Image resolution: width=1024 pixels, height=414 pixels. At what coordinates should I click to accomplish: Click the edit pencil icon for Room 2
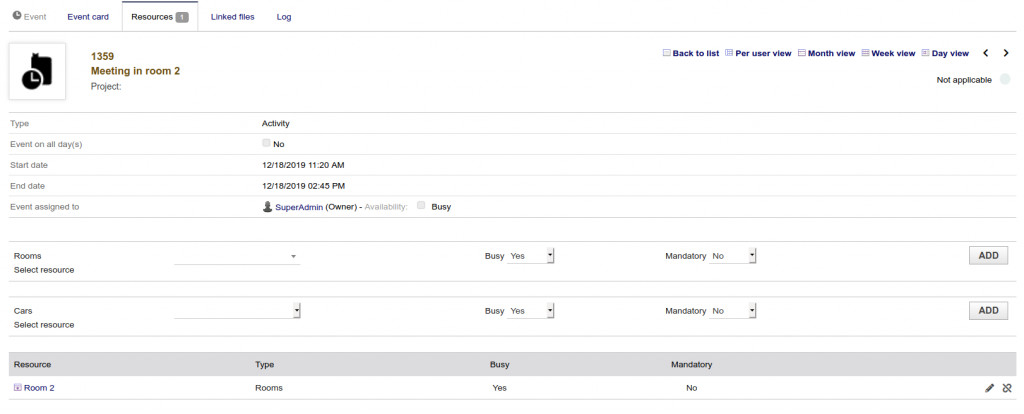pyautogui.click(x=989, y=387)
